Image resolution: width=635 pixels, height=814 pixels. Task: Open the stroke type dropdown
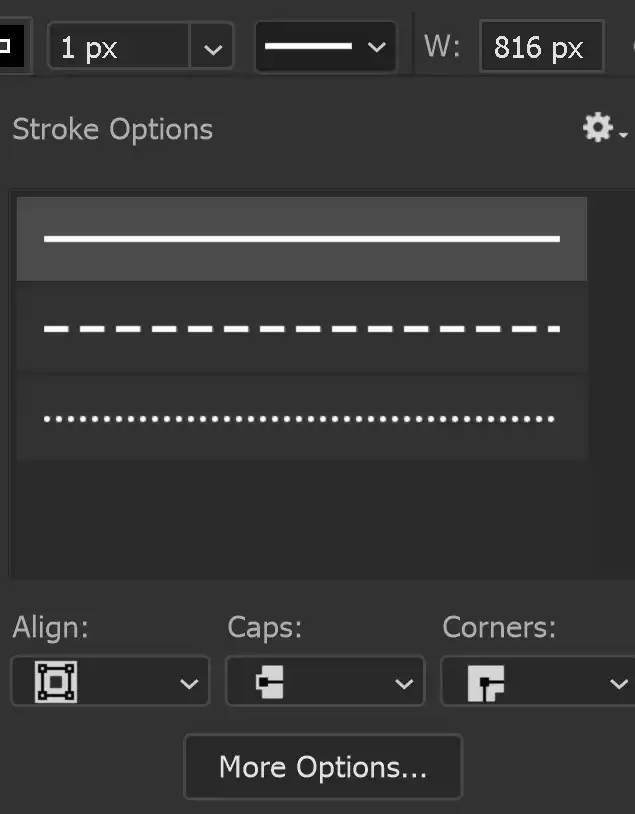tap(377, 46)
